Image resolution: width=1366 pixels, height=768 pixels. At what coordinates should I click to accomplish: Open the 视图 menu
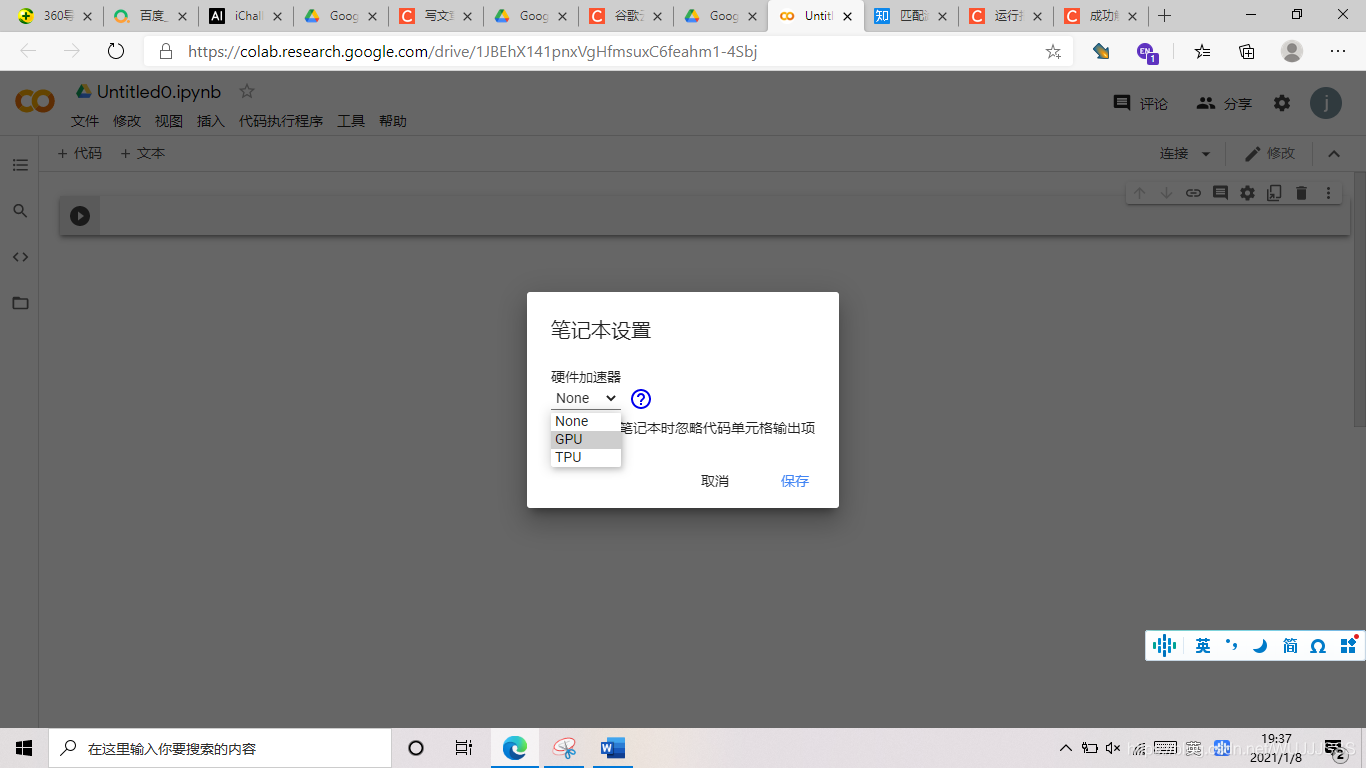coord(169,121)
